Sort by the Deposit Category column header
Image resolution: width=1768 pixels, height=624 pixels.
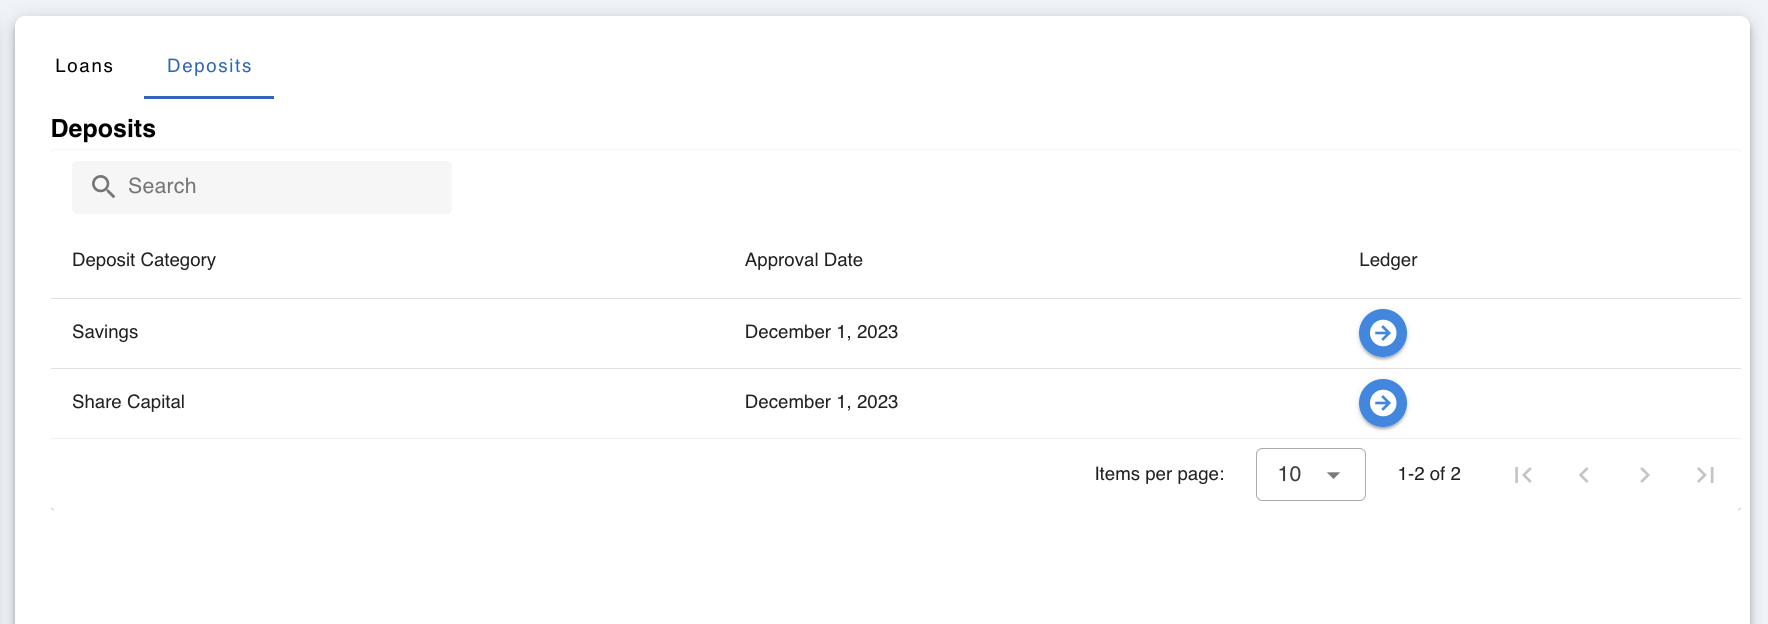tap(143, 260)
